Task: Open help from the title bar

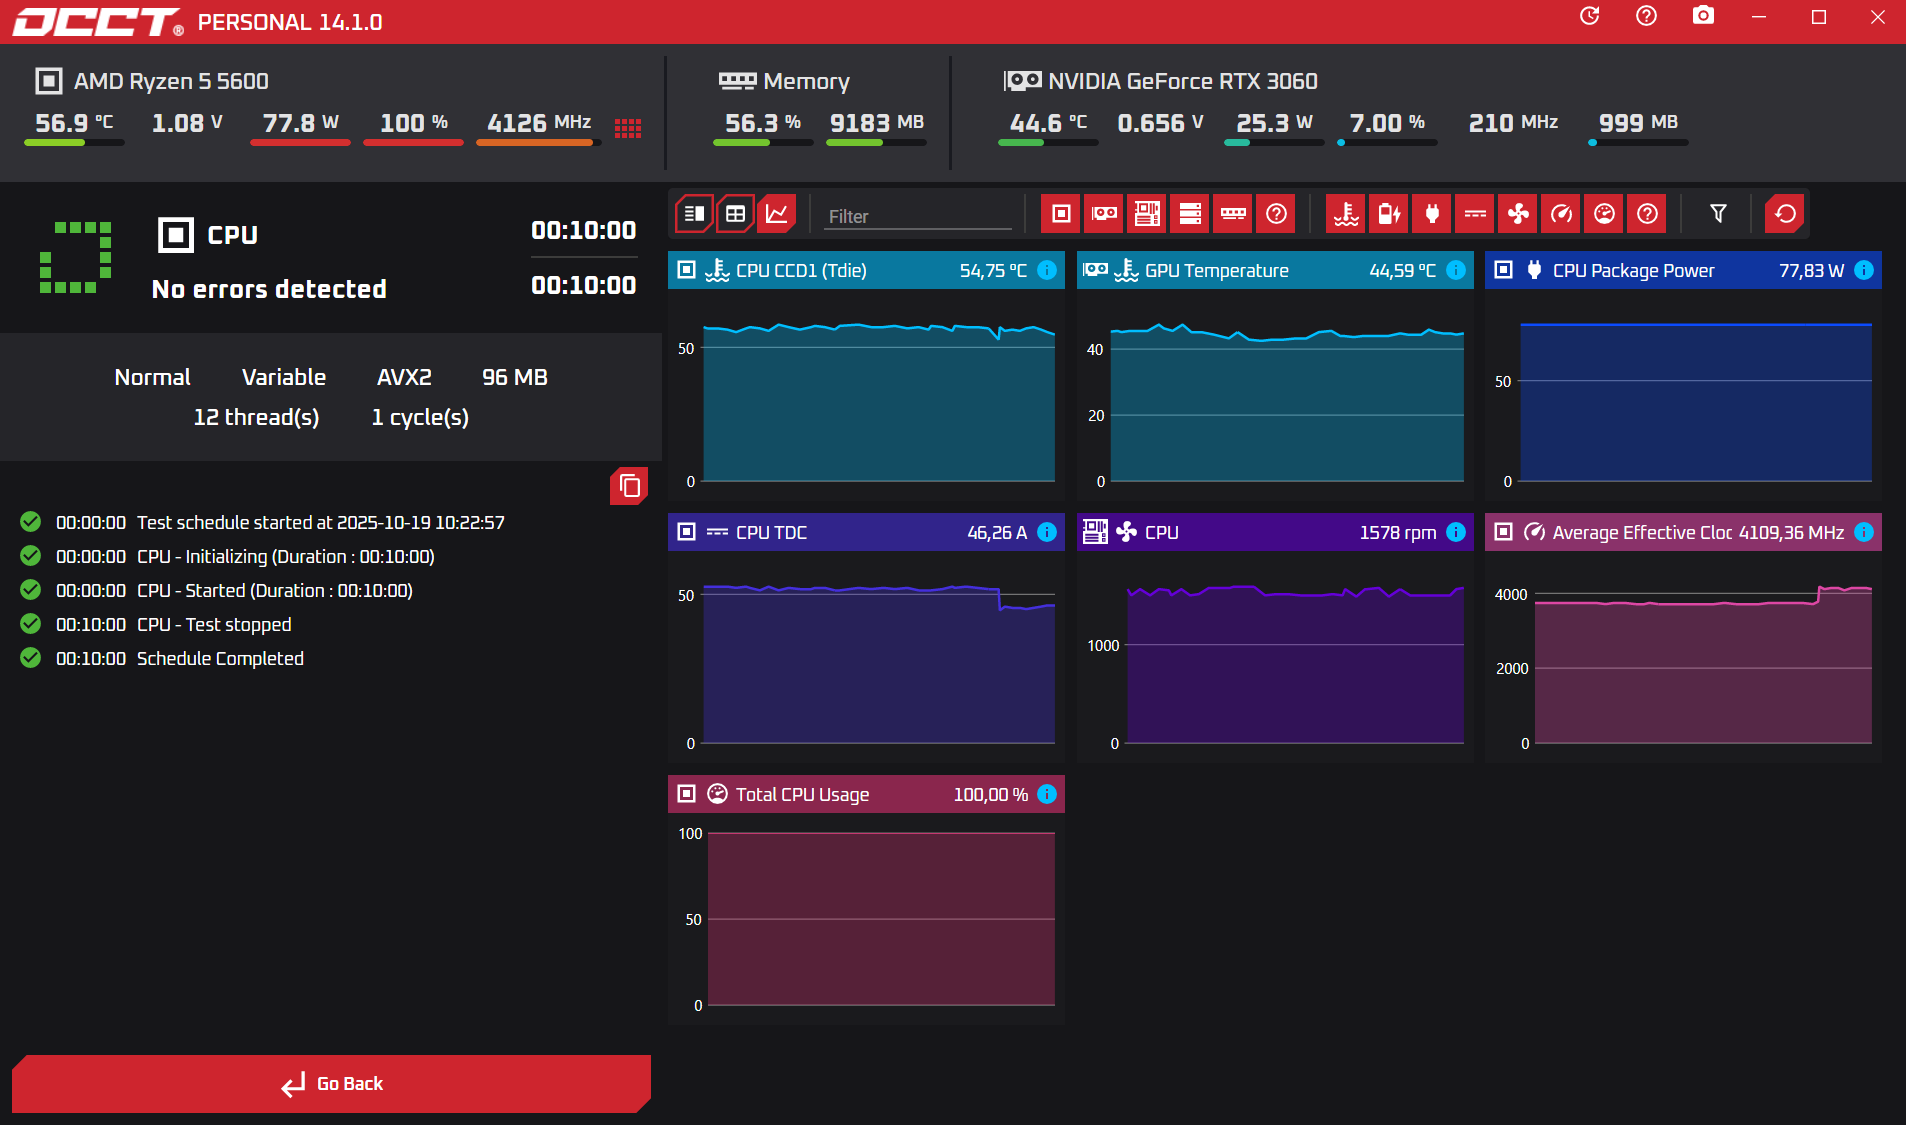Action: point(1646,17)
